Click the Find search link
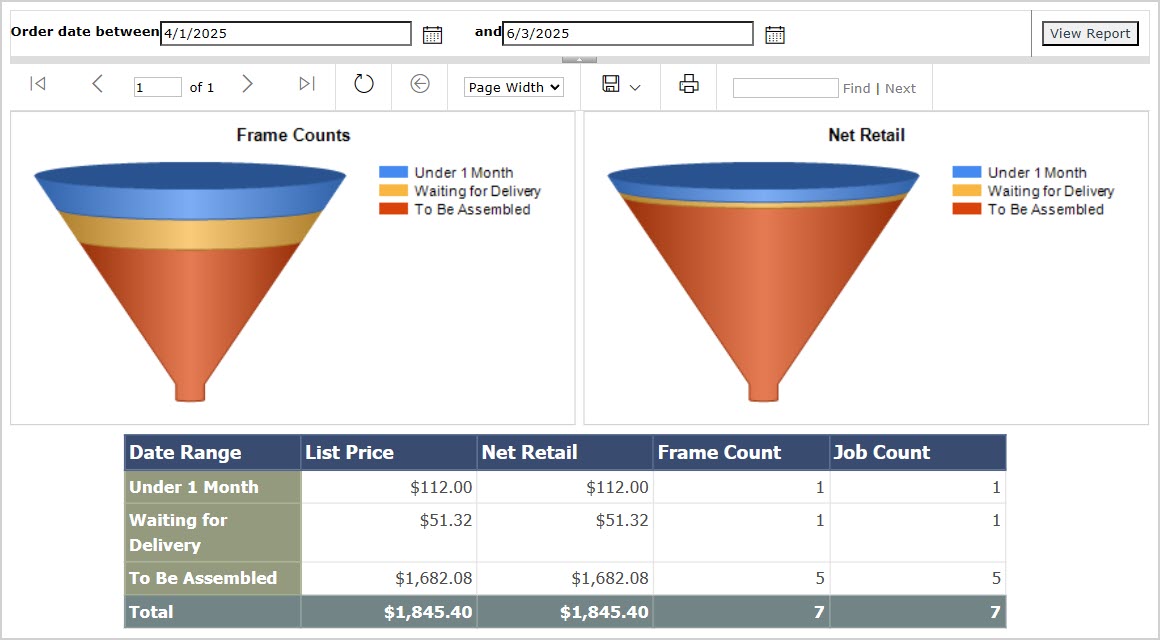Image resolution: width=1160 pixels, height=640 pixels. (856, 88)
